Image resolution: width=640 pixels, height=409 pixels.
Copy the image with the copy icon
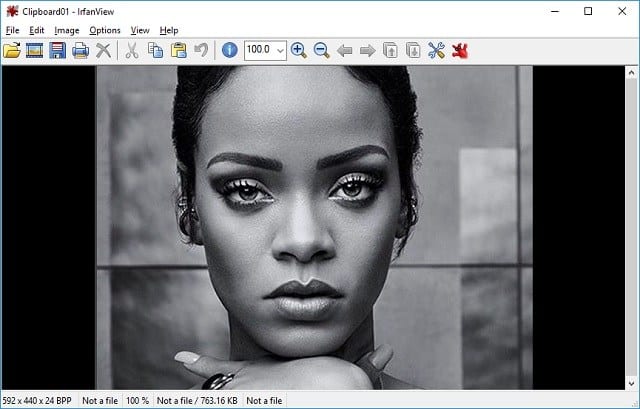pyautogui.click(x=155, y=50)
